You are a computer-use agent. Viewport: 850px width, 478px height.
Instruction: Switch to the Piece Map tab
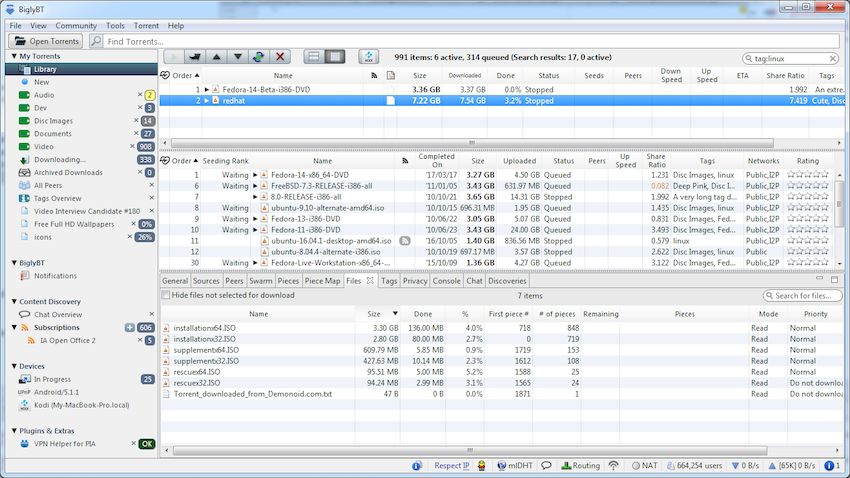point(322,282)
